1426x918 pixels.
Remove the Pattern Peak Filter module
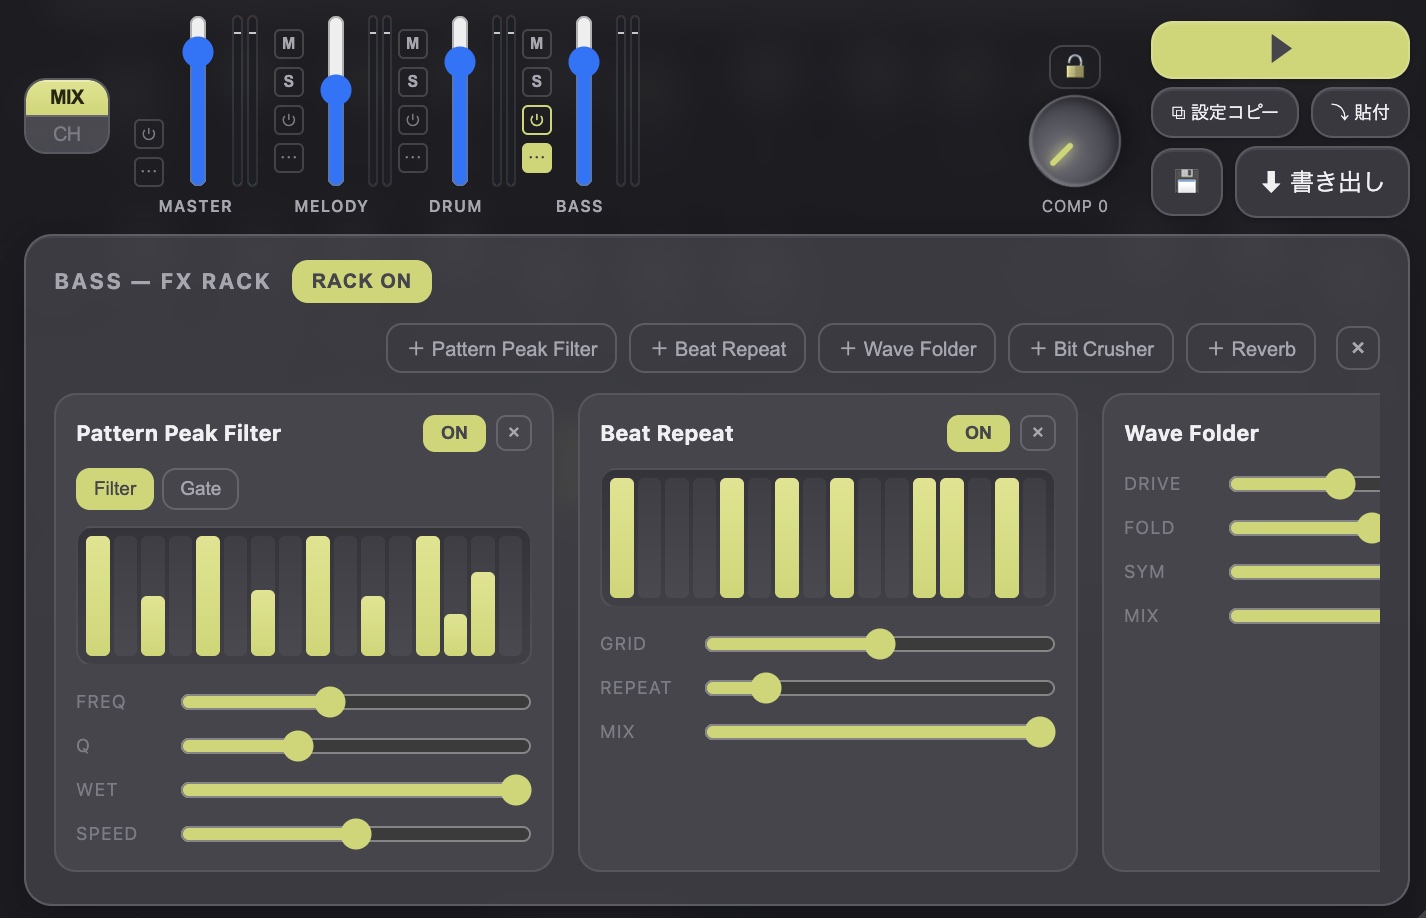[514, 433]
